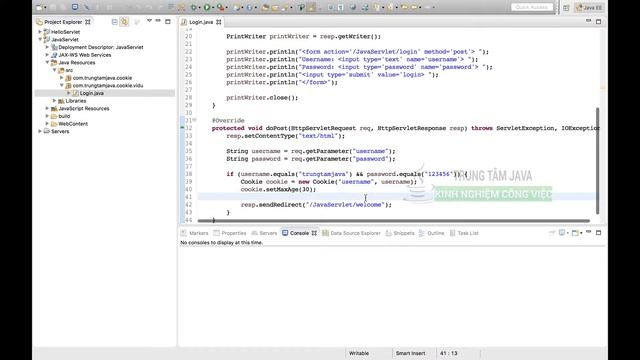Image resolution: width=640 pixels, height=360 pixels.
Task: Expand Deployment Descriptor: JavaServlet node
Action: click(x=47, y=47)
